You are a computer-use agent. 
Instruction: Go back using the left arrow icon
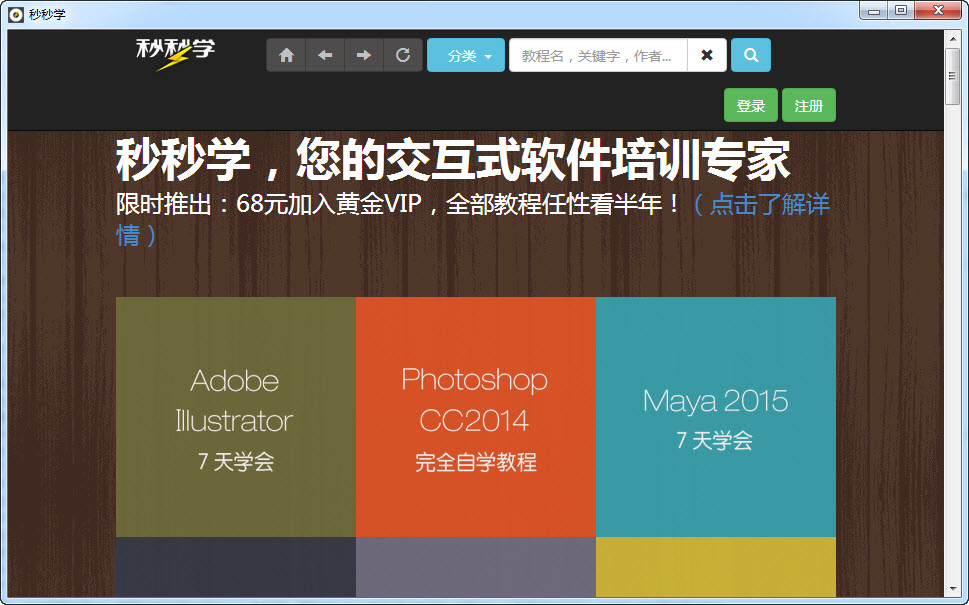[x=325, y=56]
